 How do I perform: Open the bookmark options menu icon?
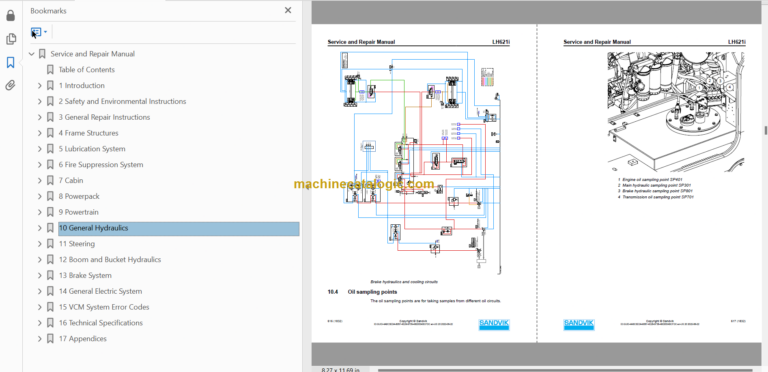click(39, 32)
